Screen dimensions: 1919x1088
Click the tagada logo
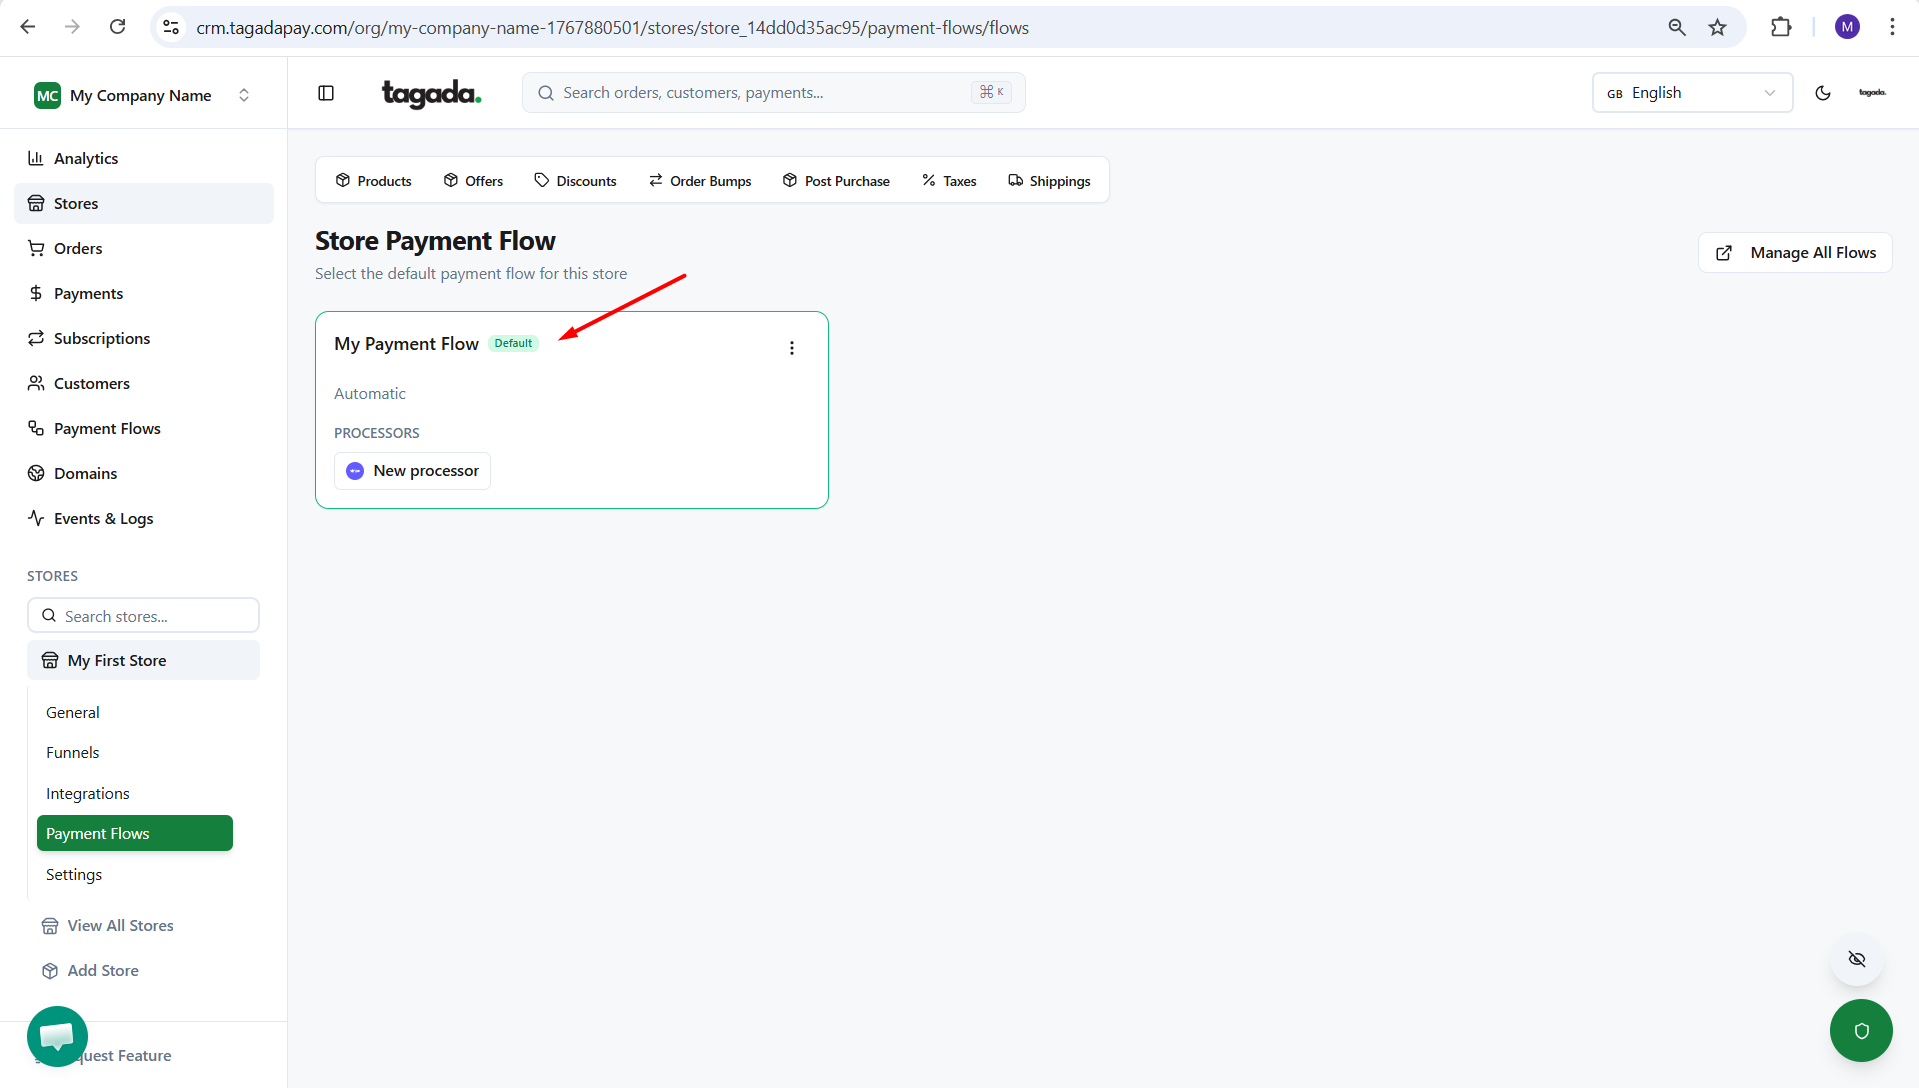(431, 93)
